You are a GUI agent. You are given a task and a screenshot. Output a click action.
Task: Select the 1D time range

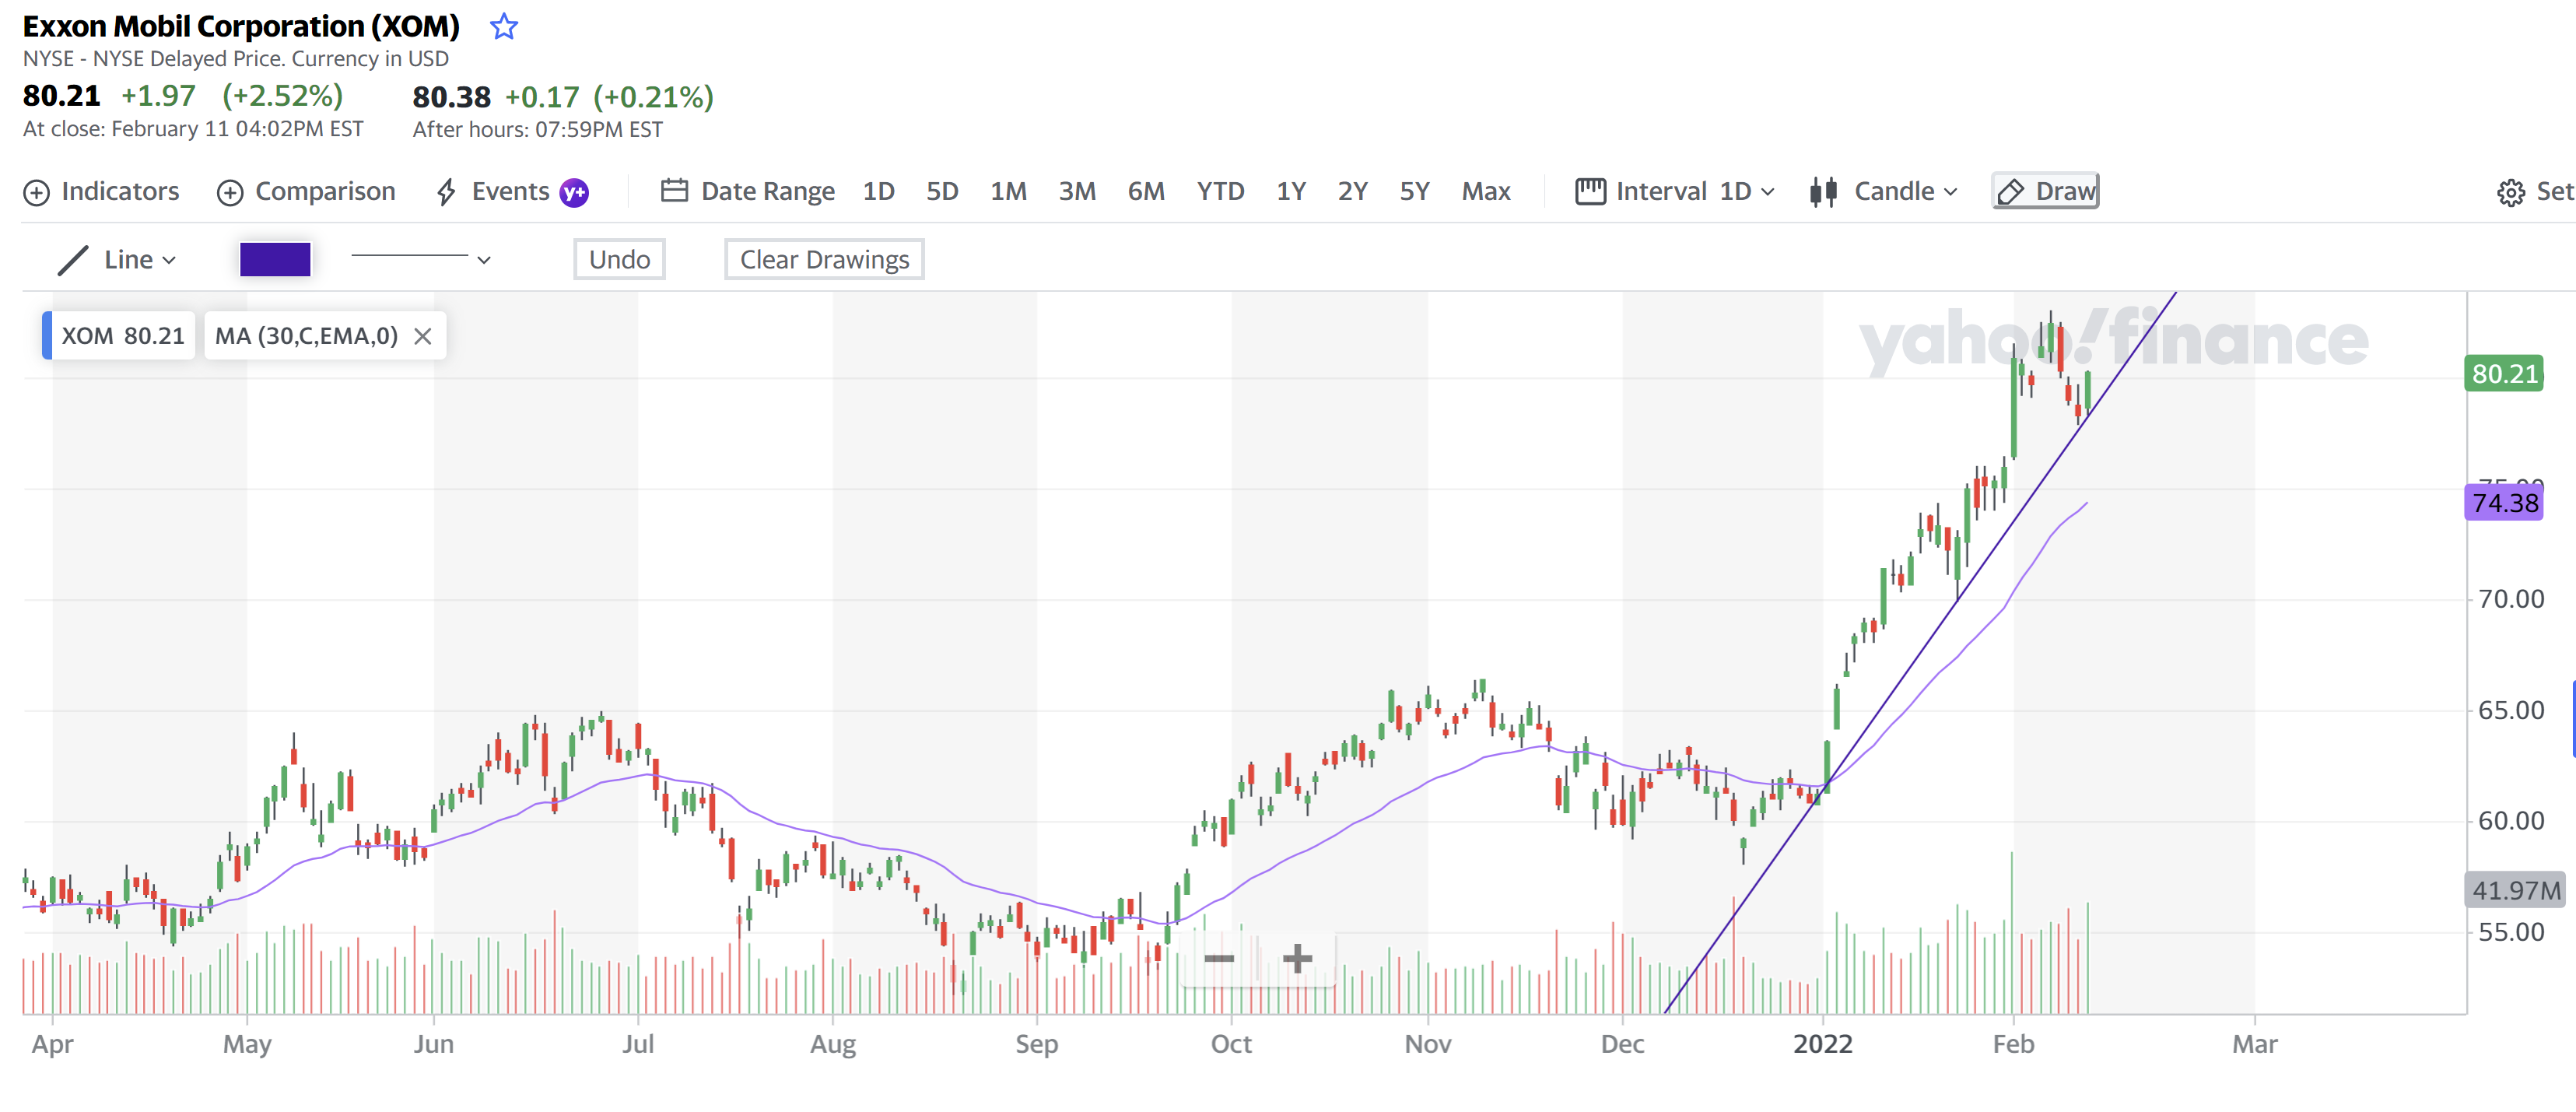coord(878,191)
